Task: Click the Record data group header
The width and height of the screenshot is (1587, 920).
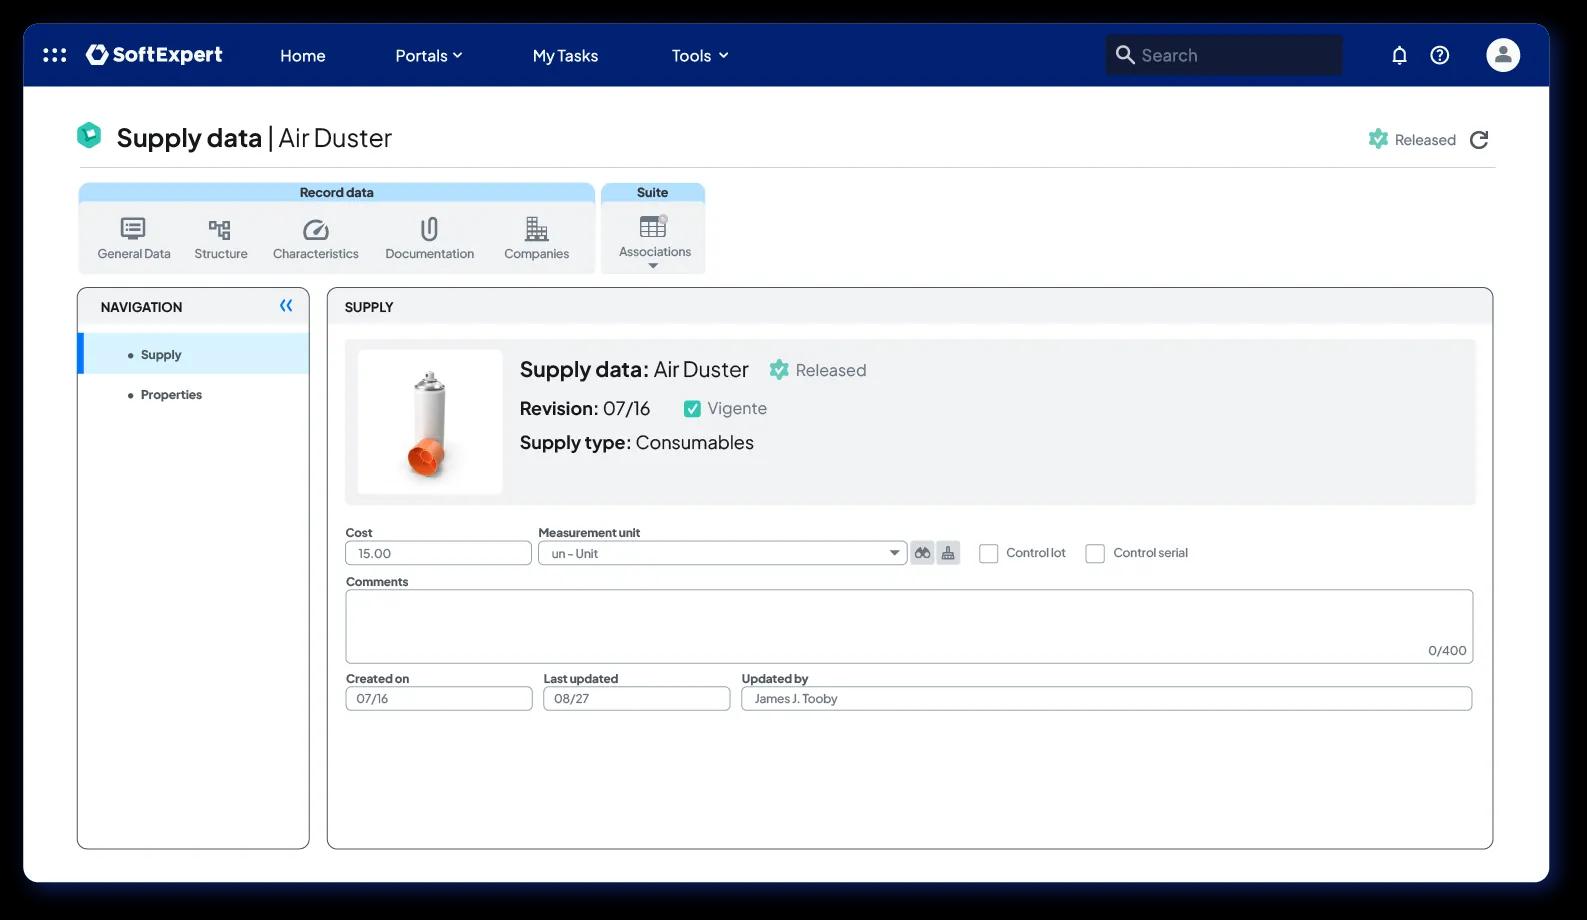Action: 337,192
